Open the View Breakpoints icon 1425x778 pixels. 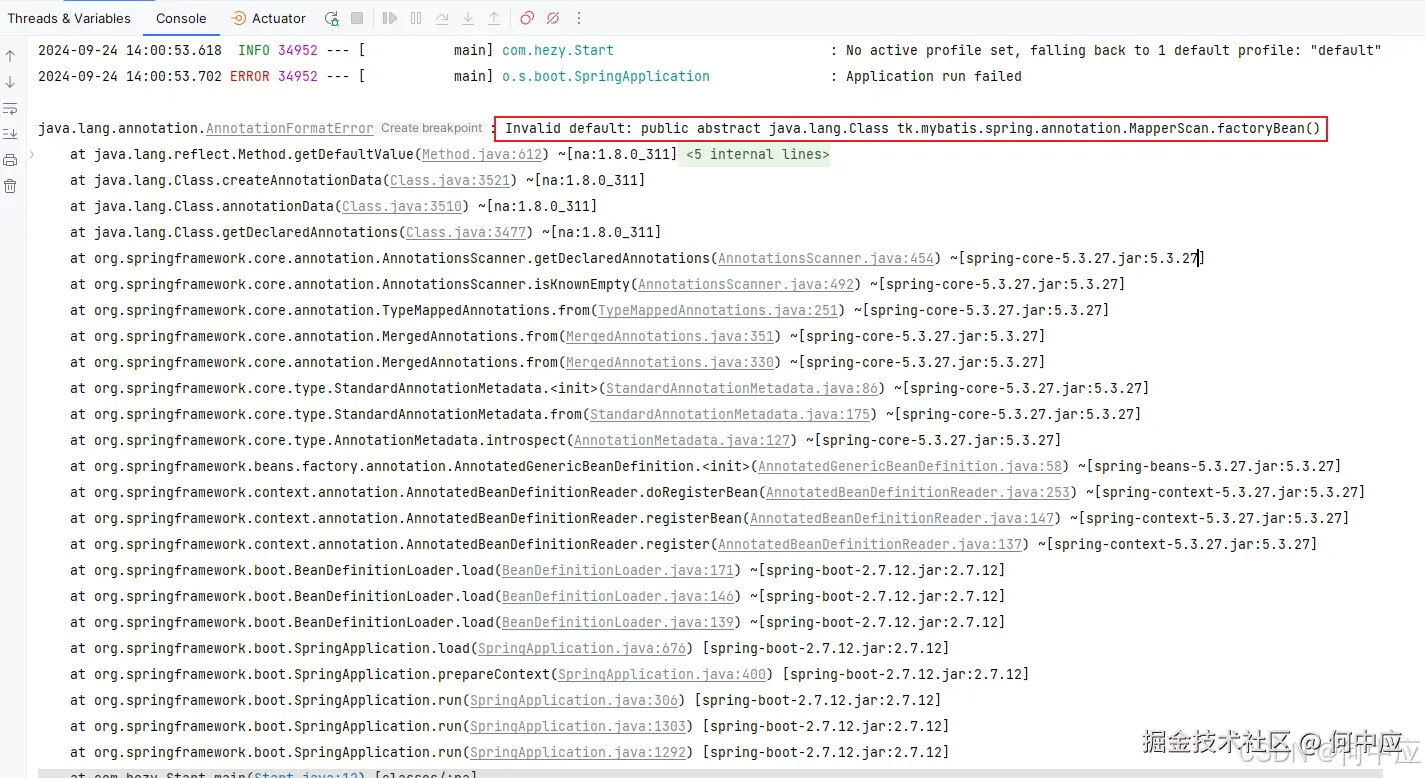527,18
